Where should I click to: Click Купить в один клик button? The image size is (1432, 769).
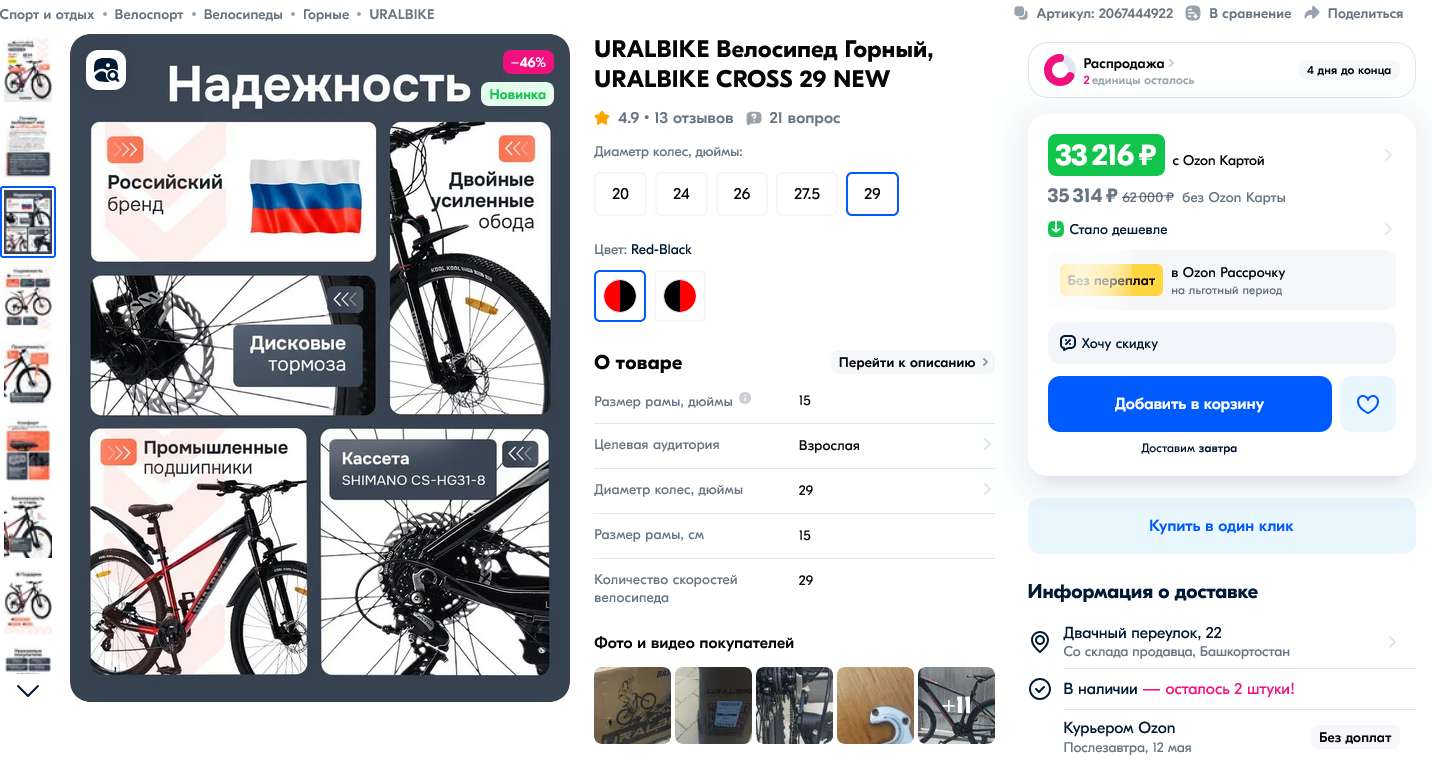[x=1221, y=526]
